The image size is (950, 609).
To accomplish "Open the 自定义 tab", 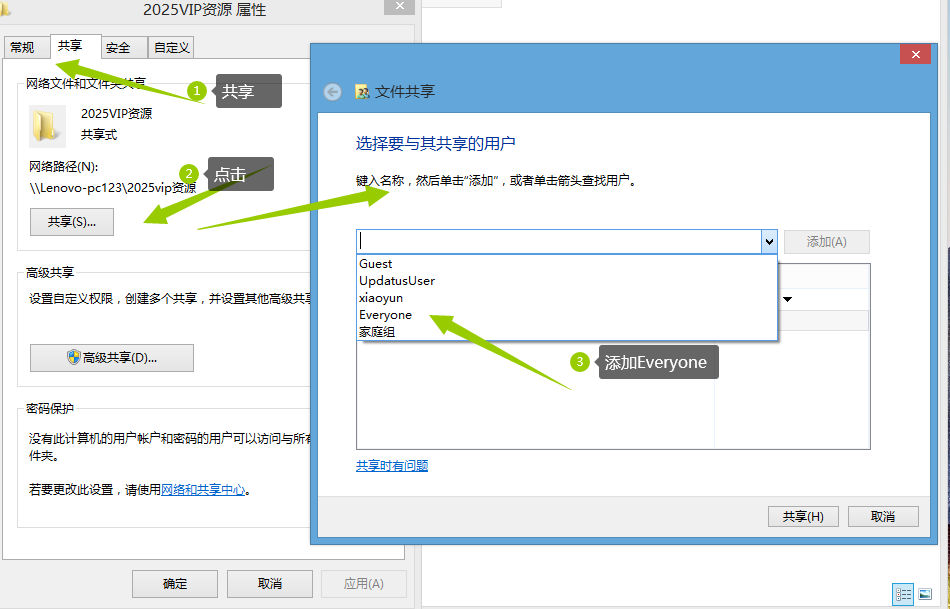I will click(171, 47).
